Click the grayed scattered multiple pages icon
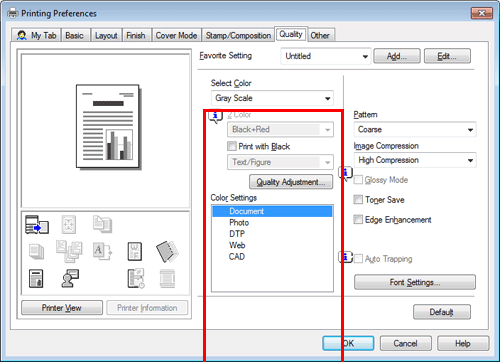 69,251
